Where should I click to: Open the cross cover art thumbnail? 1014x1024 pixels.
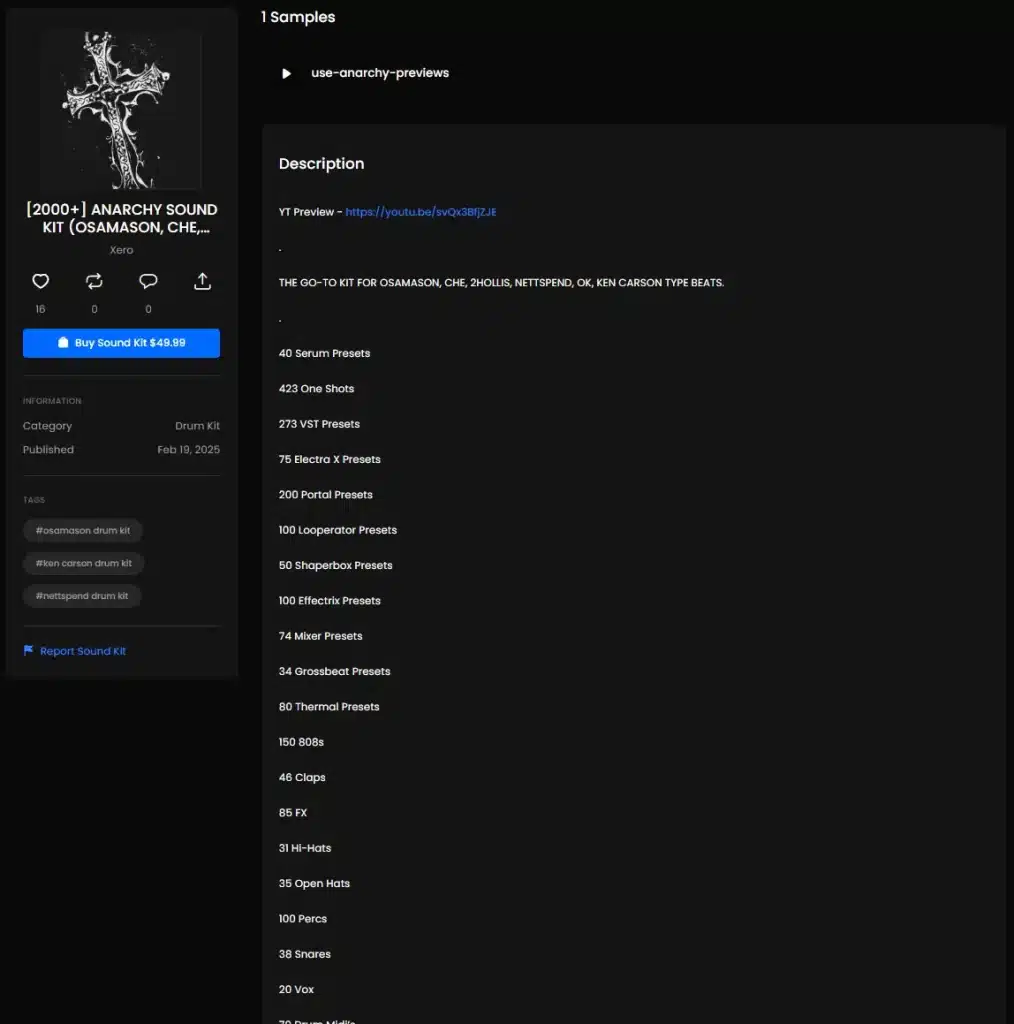click(x=121, y=109)
